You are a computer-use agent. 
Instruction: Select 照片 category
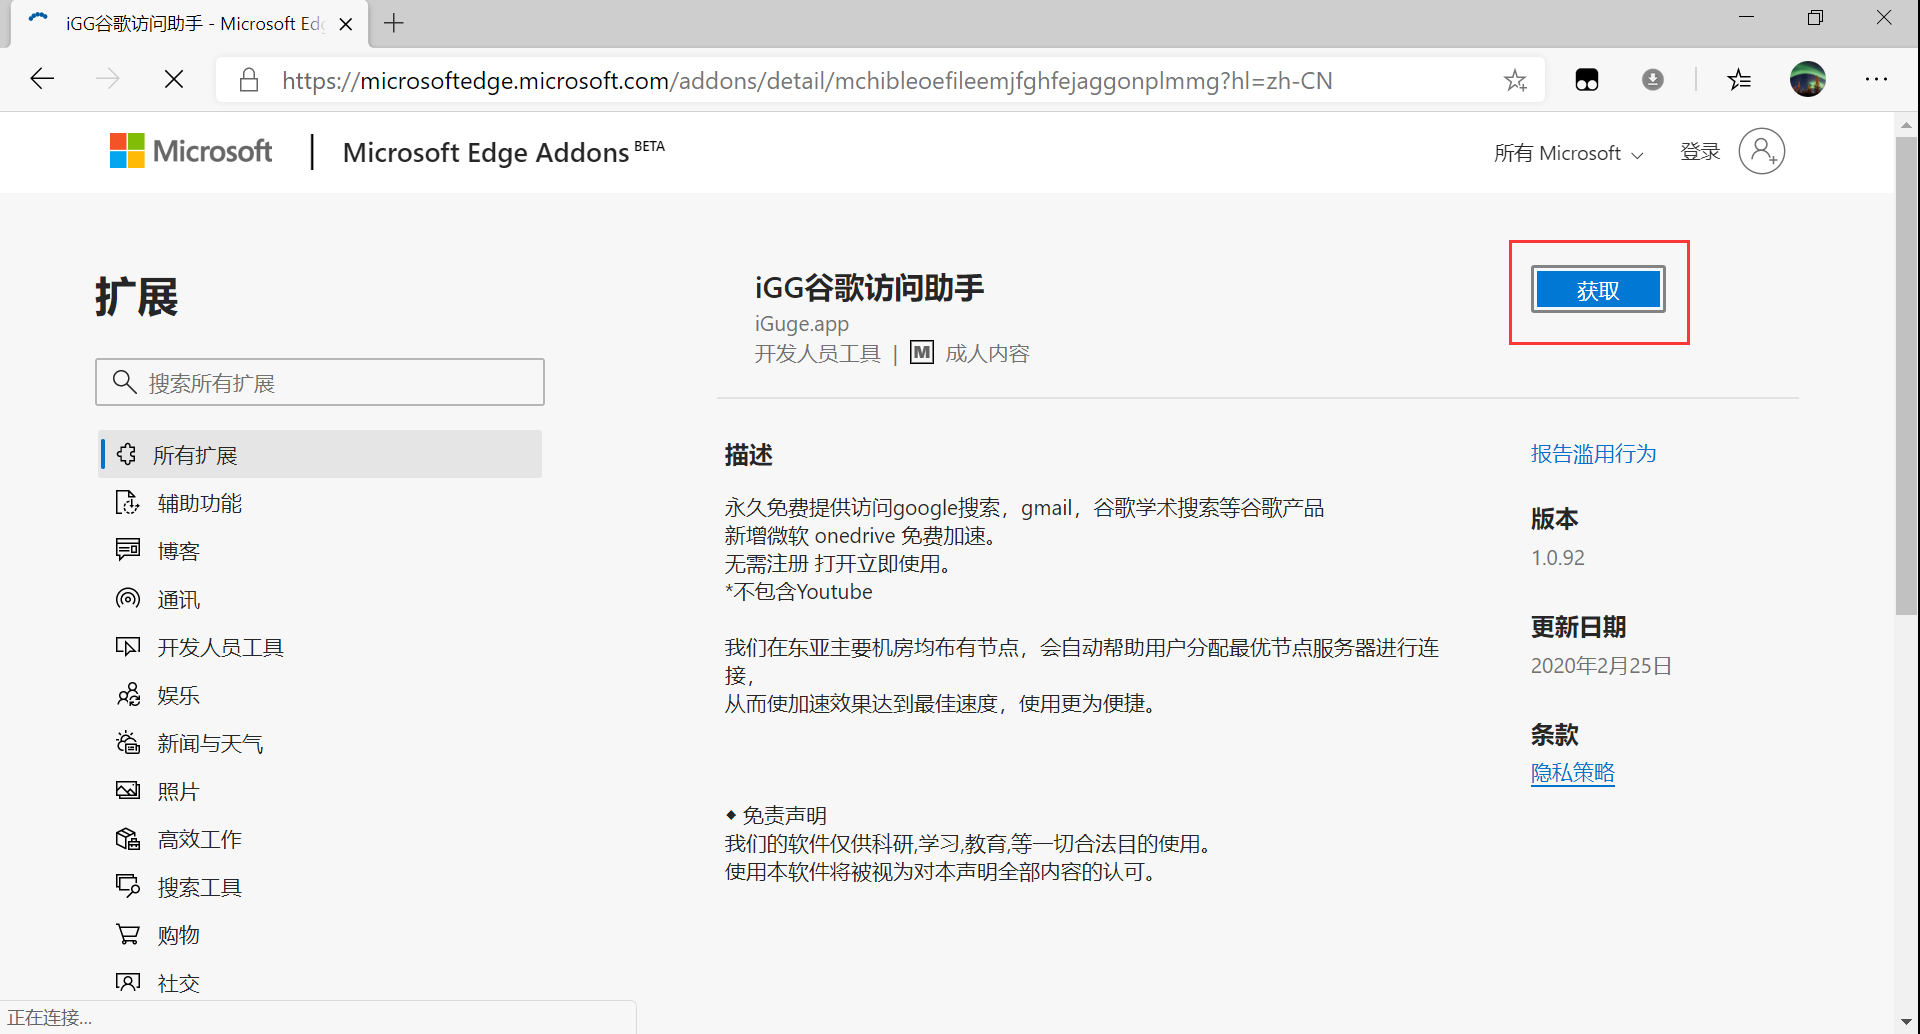(x=179, y=791)
